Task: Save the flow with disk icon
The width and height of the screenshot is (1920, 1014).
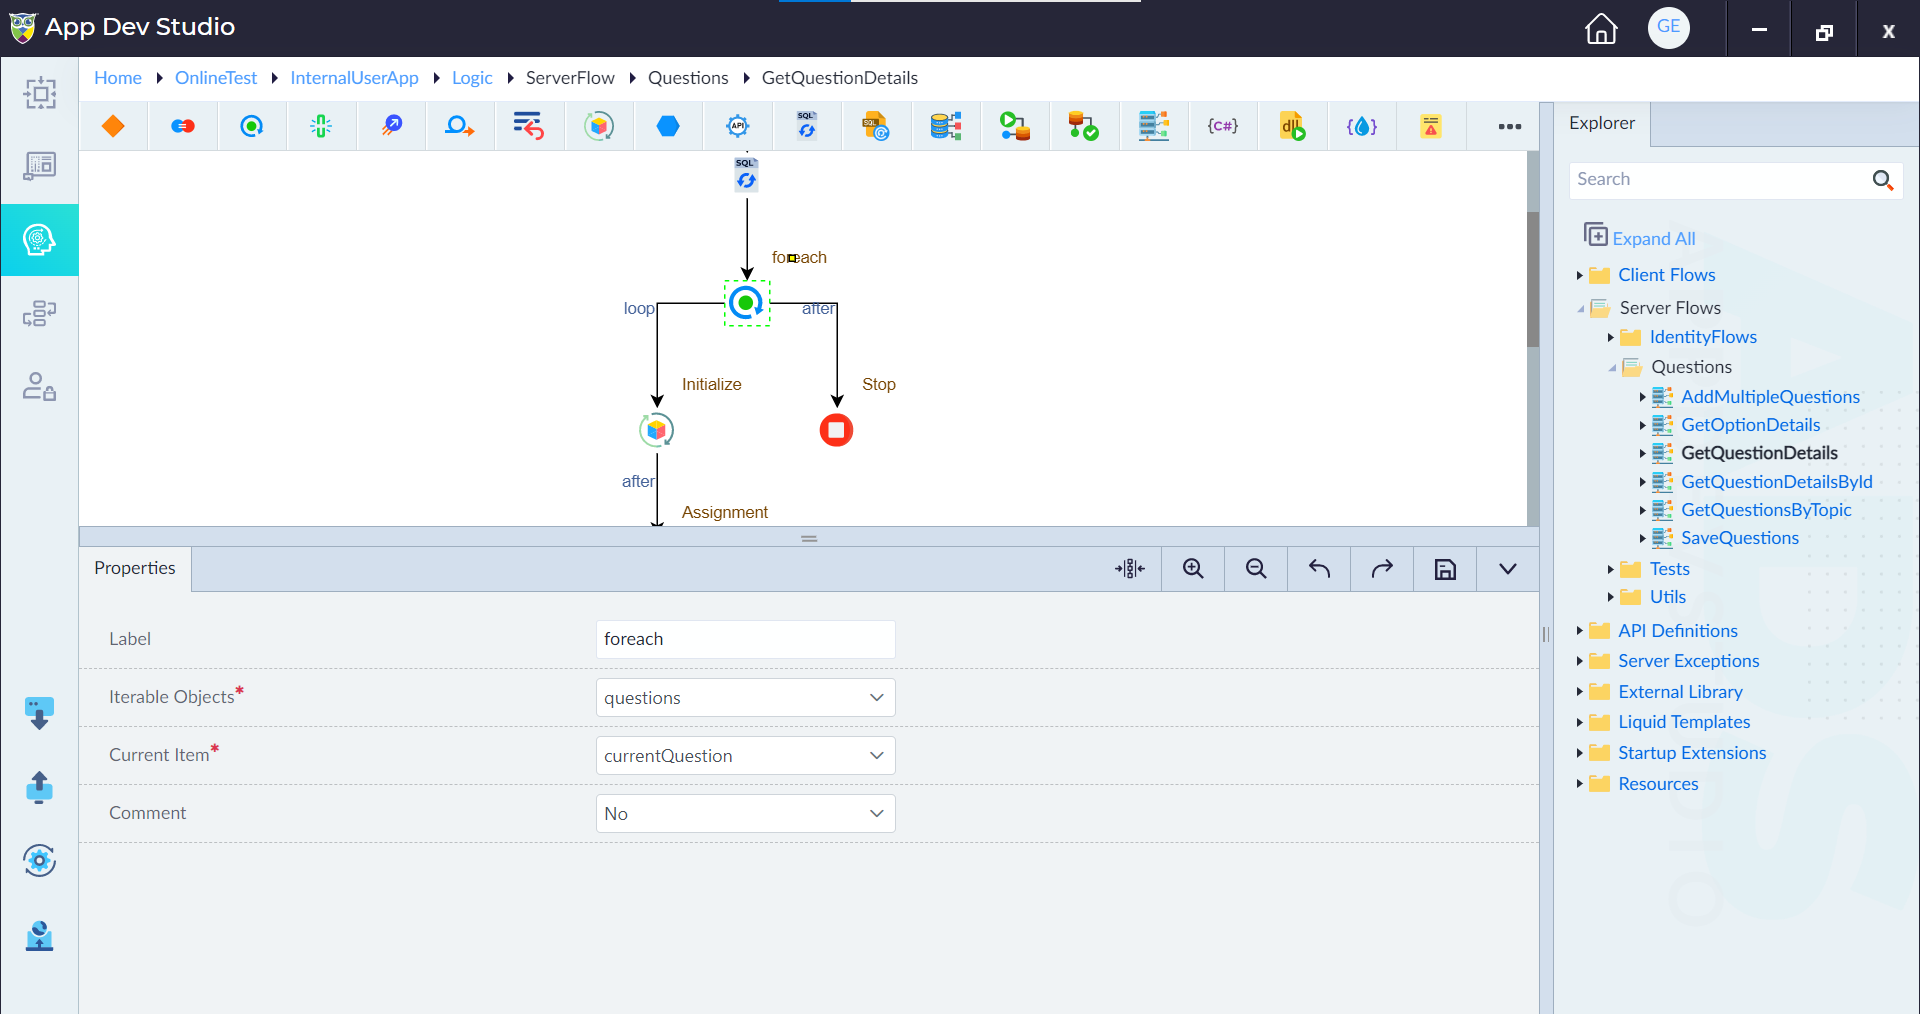Action: [x=1445, y=569]
